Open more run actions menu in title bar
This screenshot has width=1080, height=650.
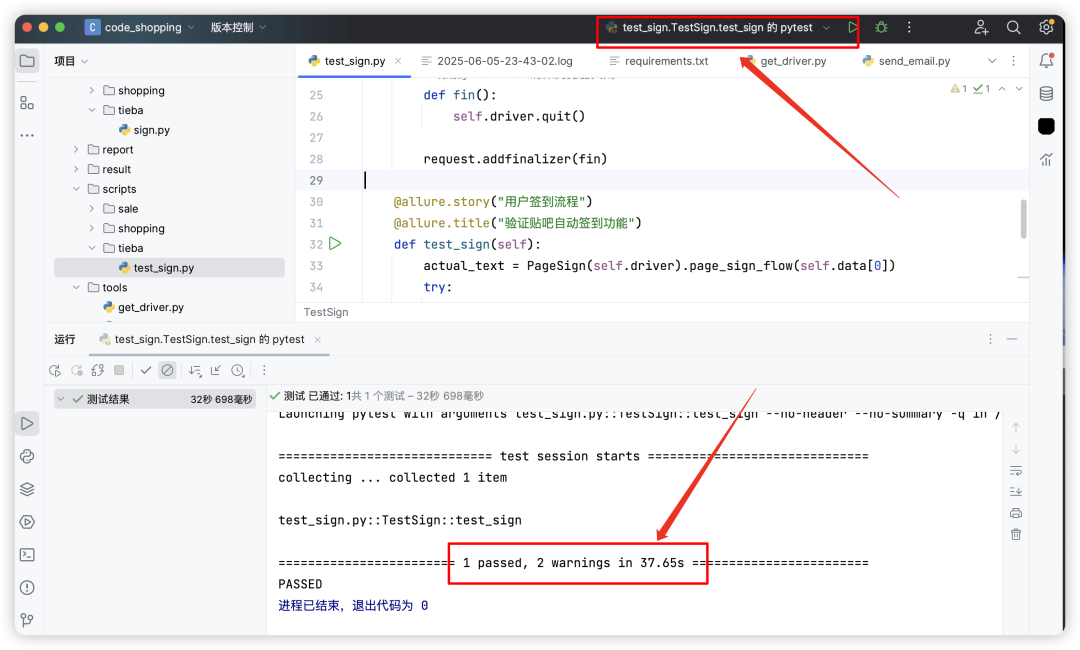(x=909, y=28)
